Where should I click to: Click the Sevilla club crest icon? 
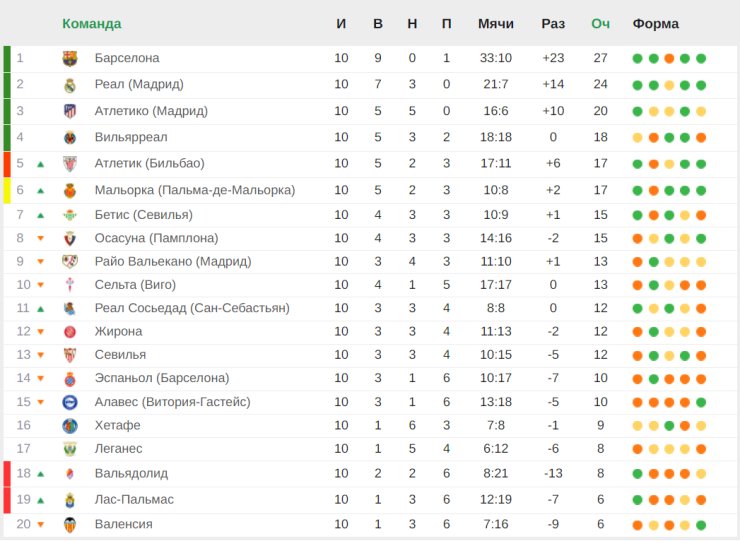point(69,355)
